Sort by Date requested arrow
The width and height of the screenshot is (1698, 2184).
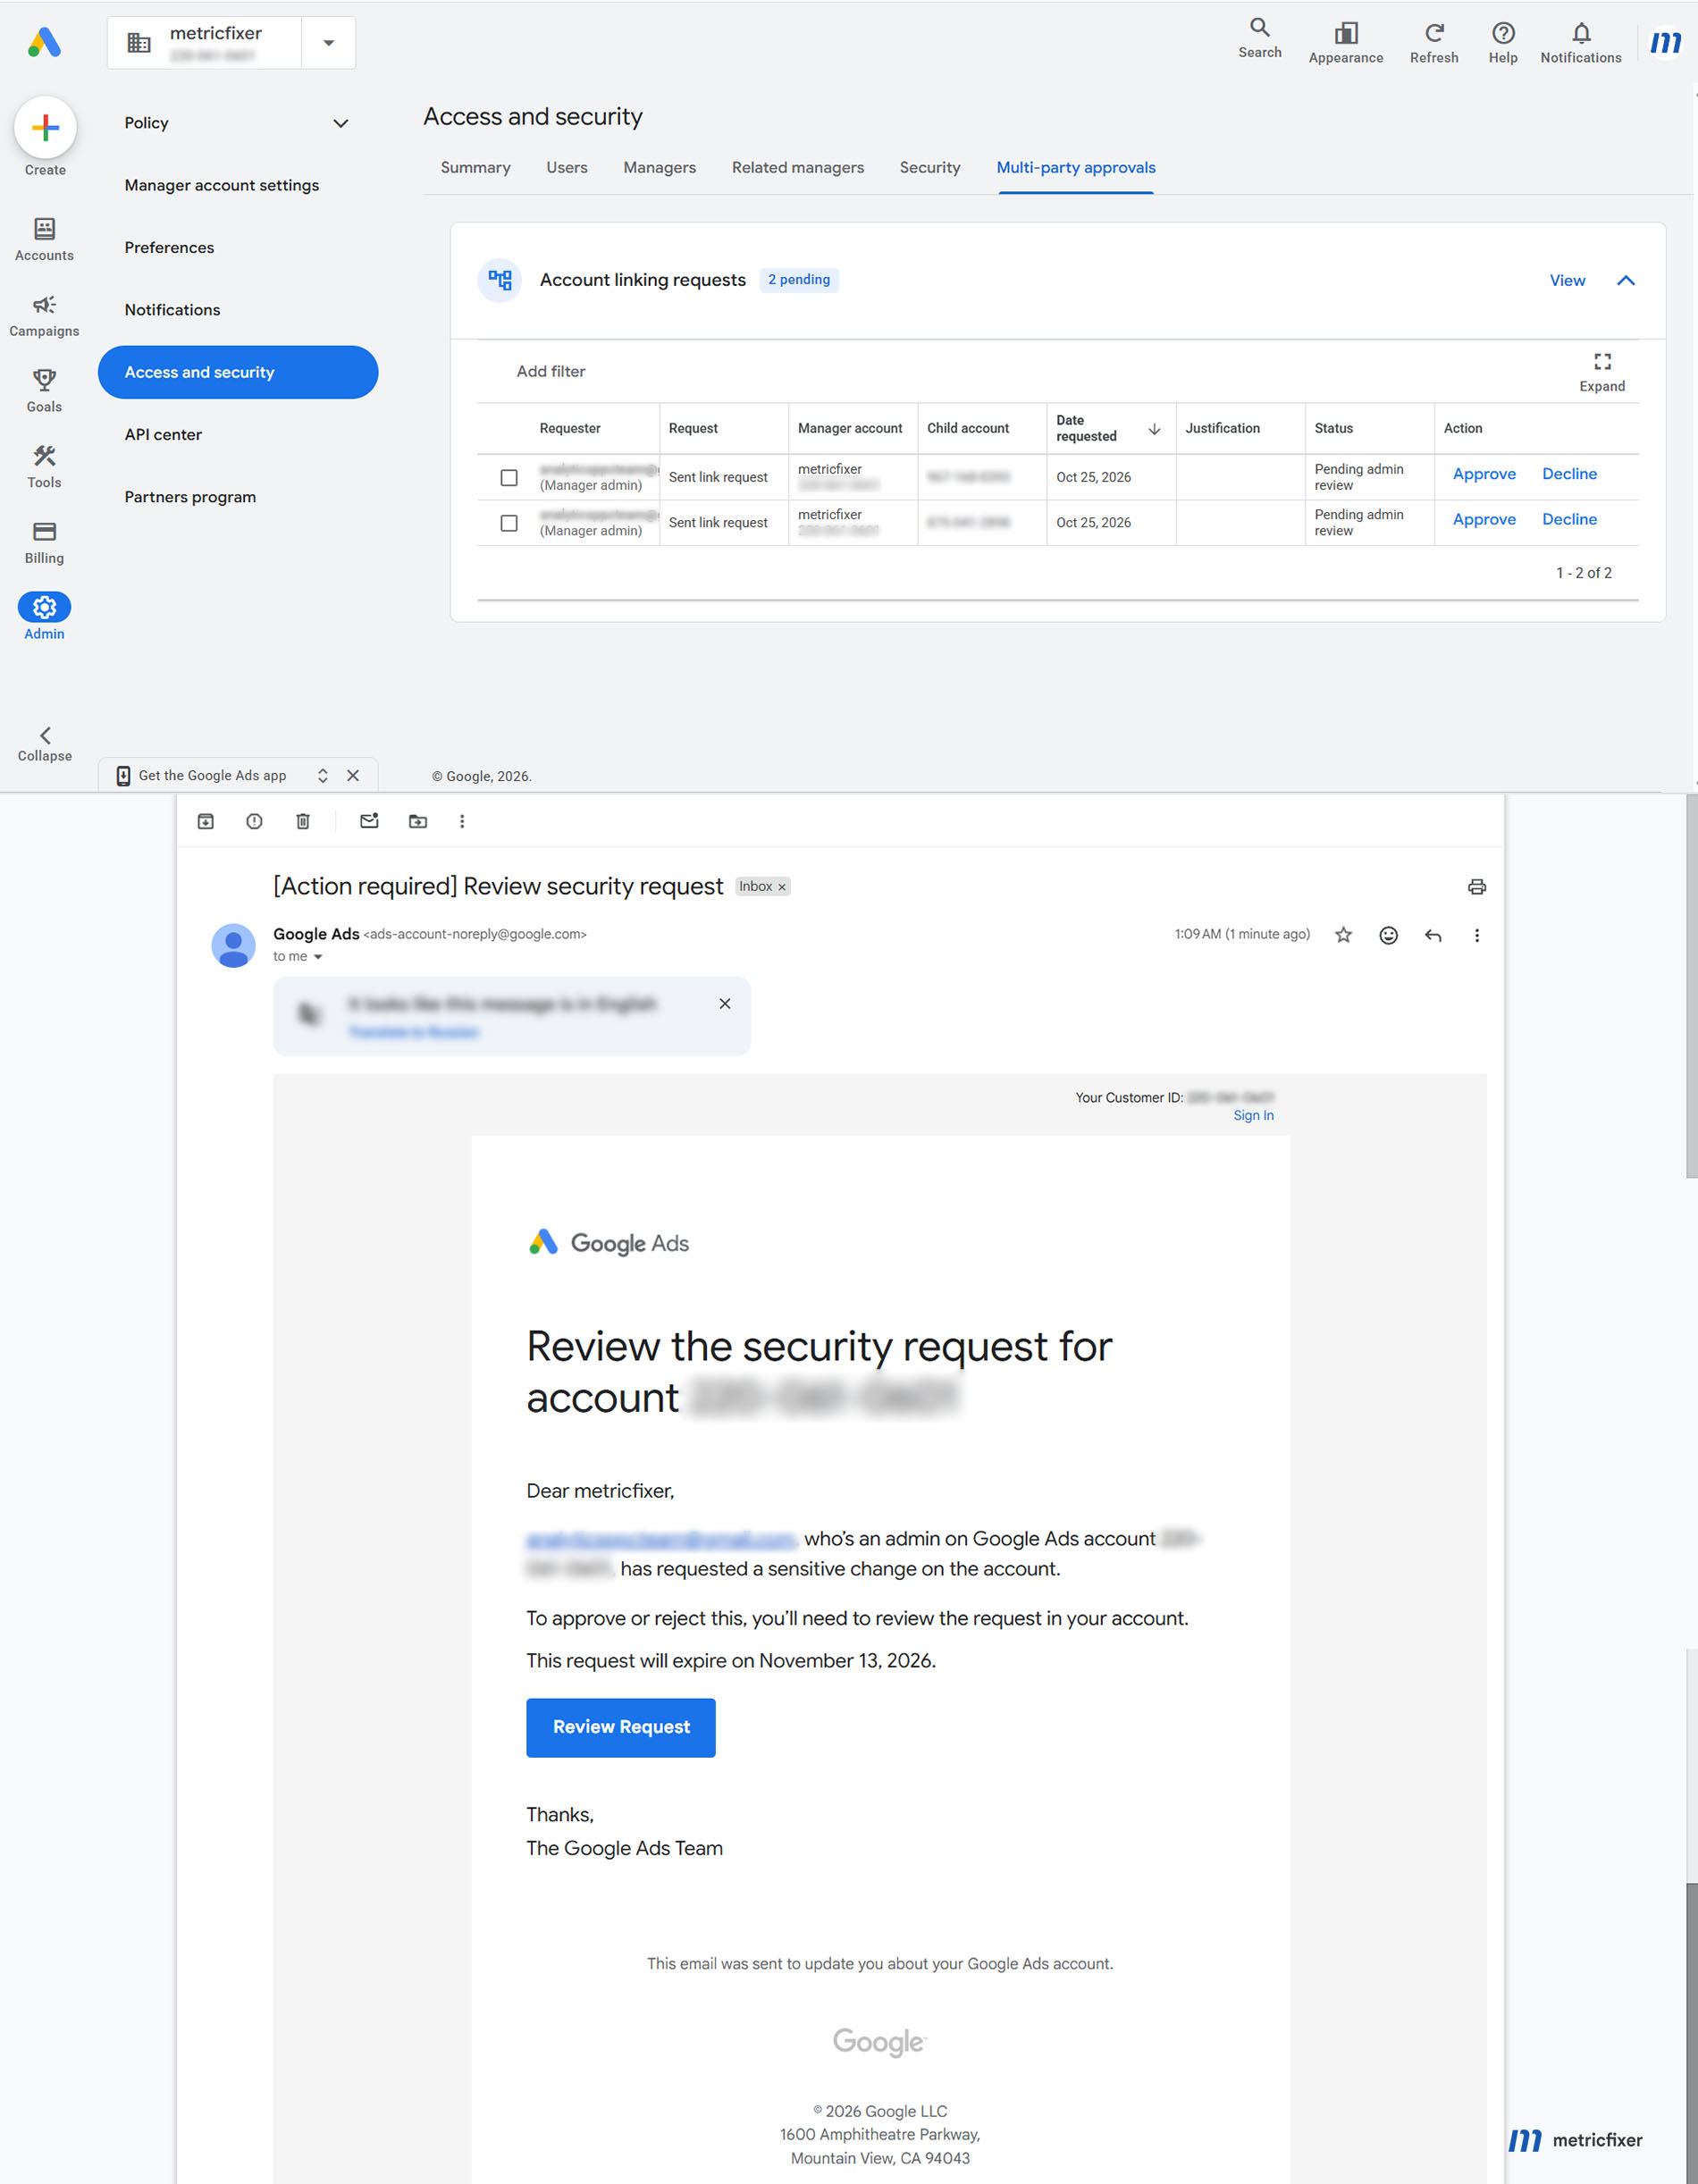[x=1154, y=429]
